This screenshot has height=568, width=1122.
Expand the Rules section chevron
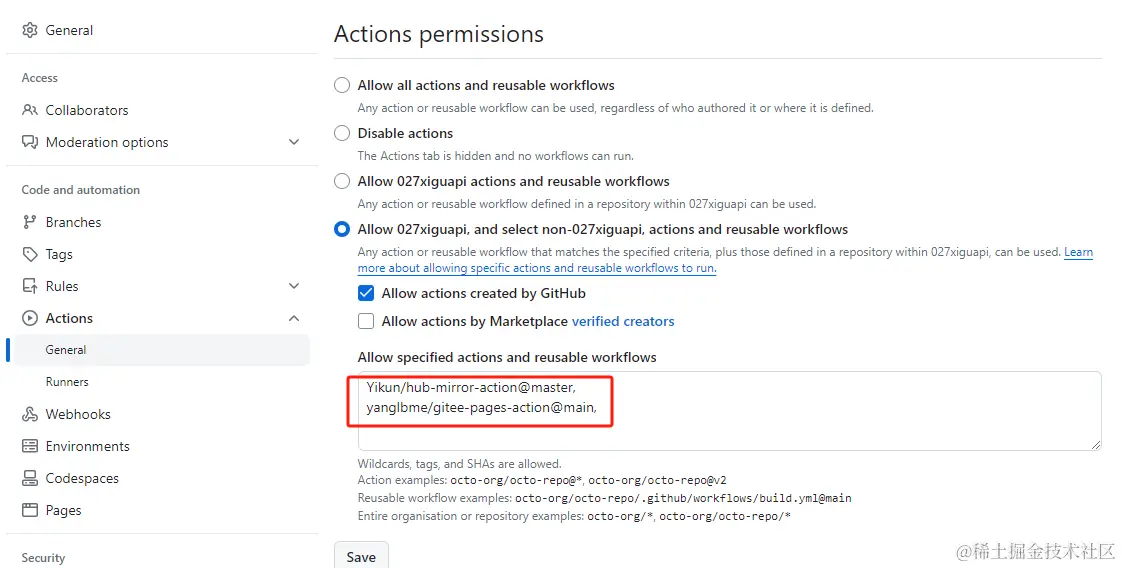coord(294,286)
